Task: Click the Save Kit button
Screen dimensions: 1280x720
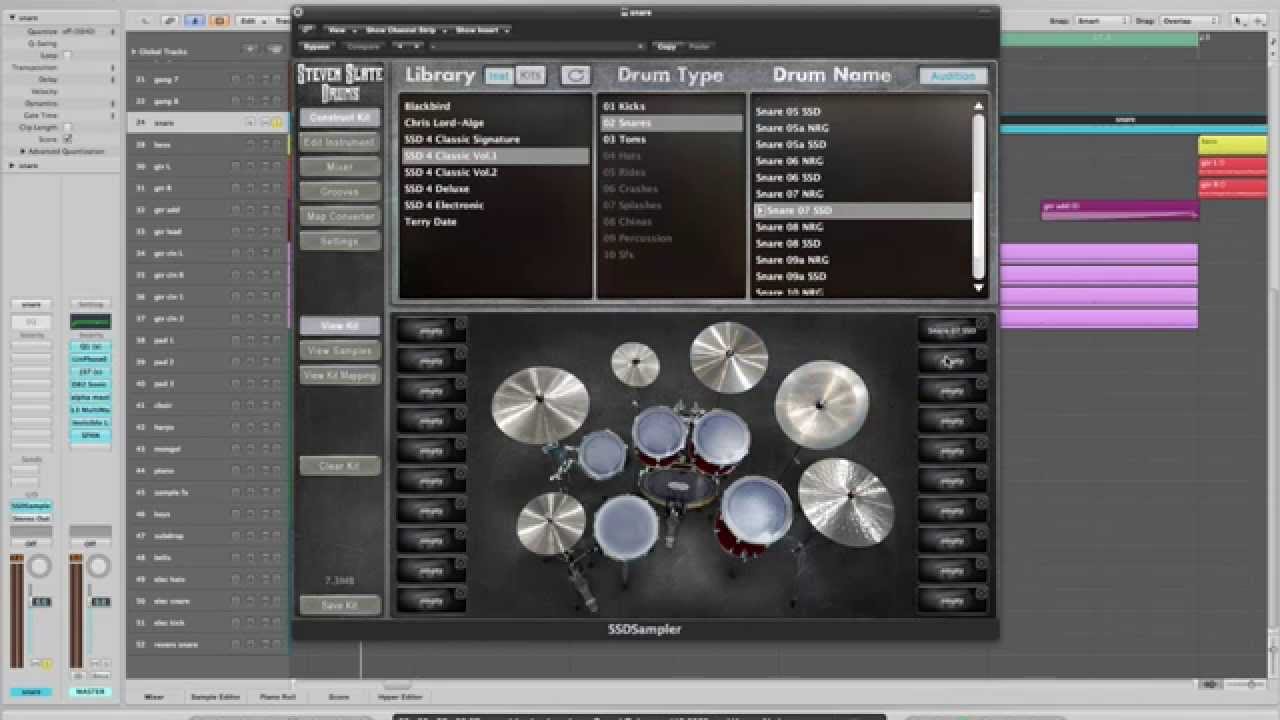Action: pos(340,605)
